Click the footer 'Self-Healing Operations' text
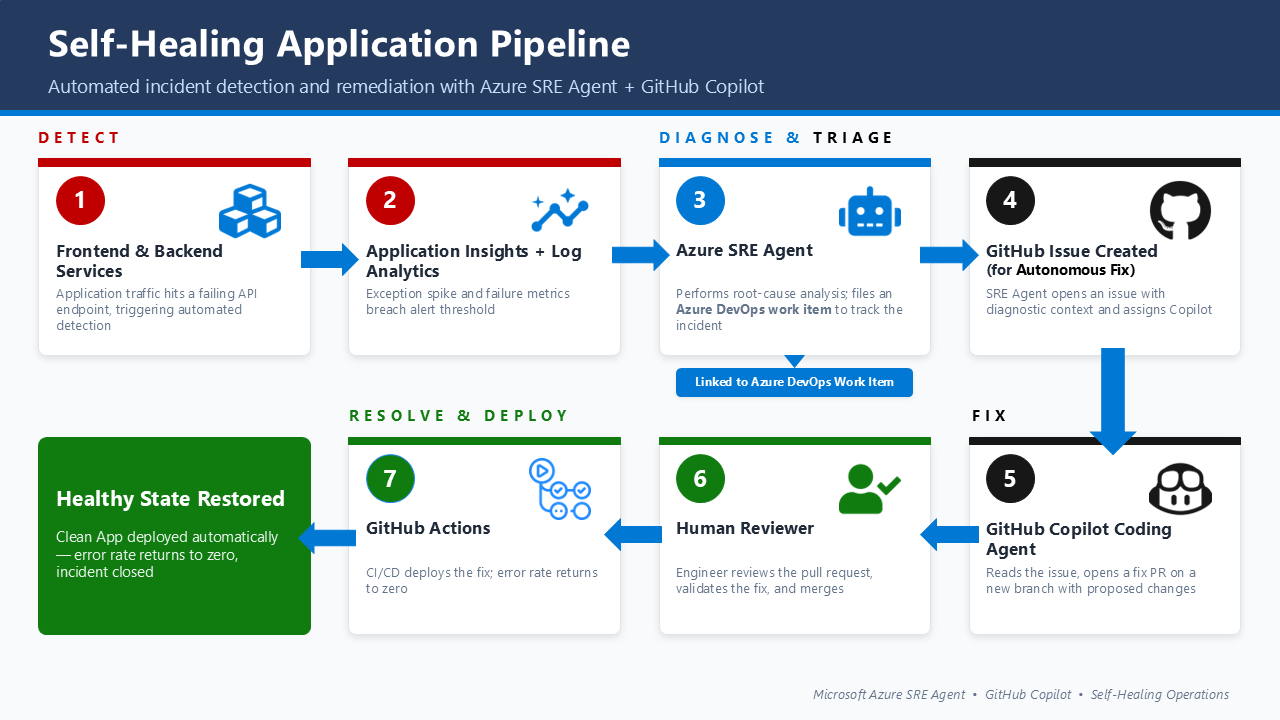Image resolution: width=1280 pixels, height=720 pixels. [x=1160, y=694]
